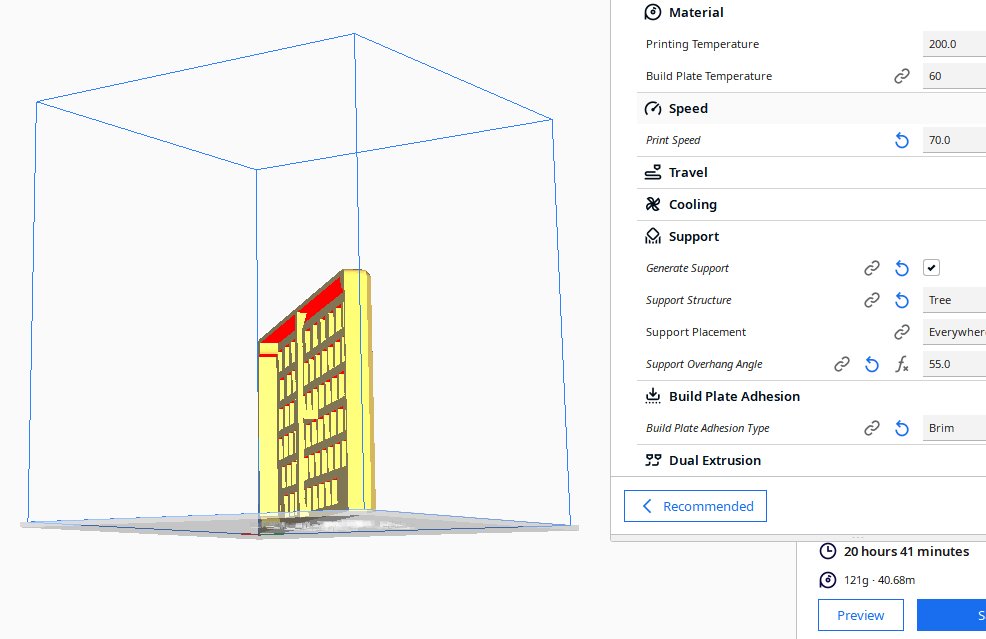Viewport: 986px width, 639px height.
Task: Click the Printing Temperature input field
Action: point(954,44)
